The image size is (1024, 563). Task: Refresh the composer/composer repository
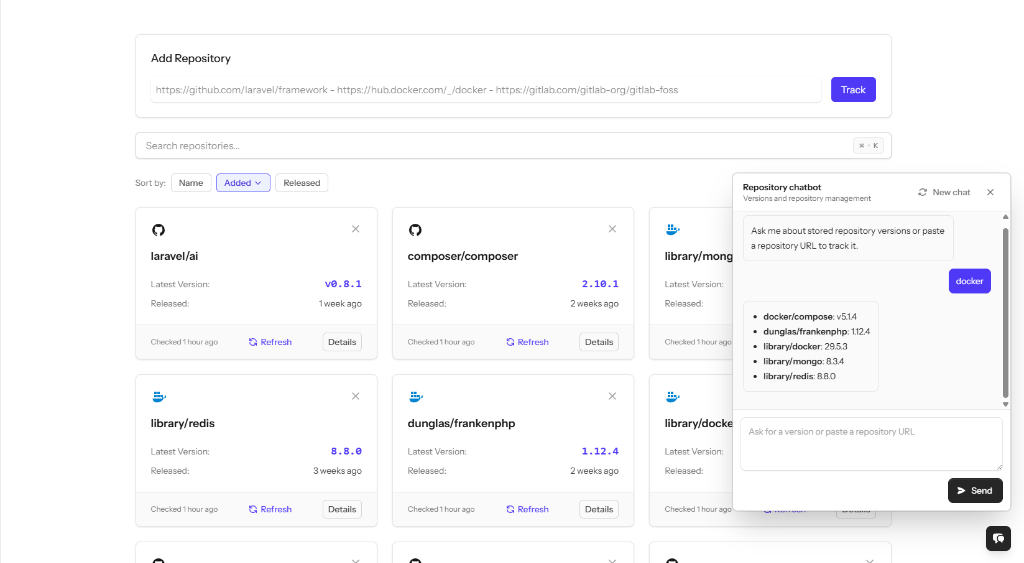point(527,342)
